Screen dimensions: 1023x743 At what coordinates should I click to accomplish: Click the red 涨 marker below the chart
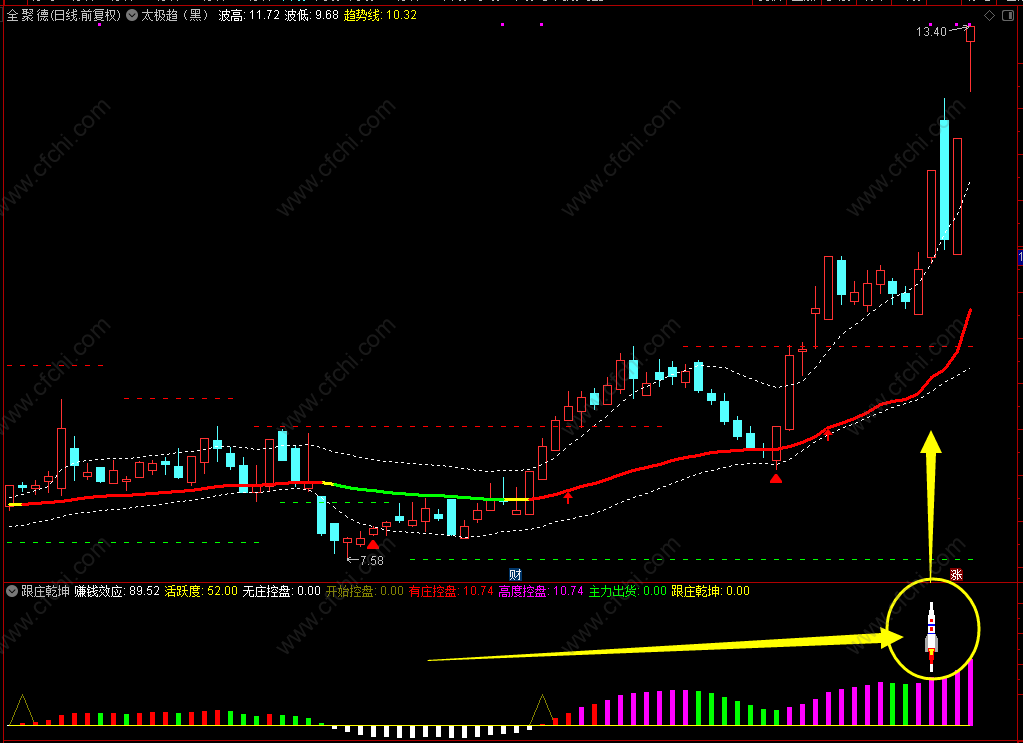click(956, 575)
